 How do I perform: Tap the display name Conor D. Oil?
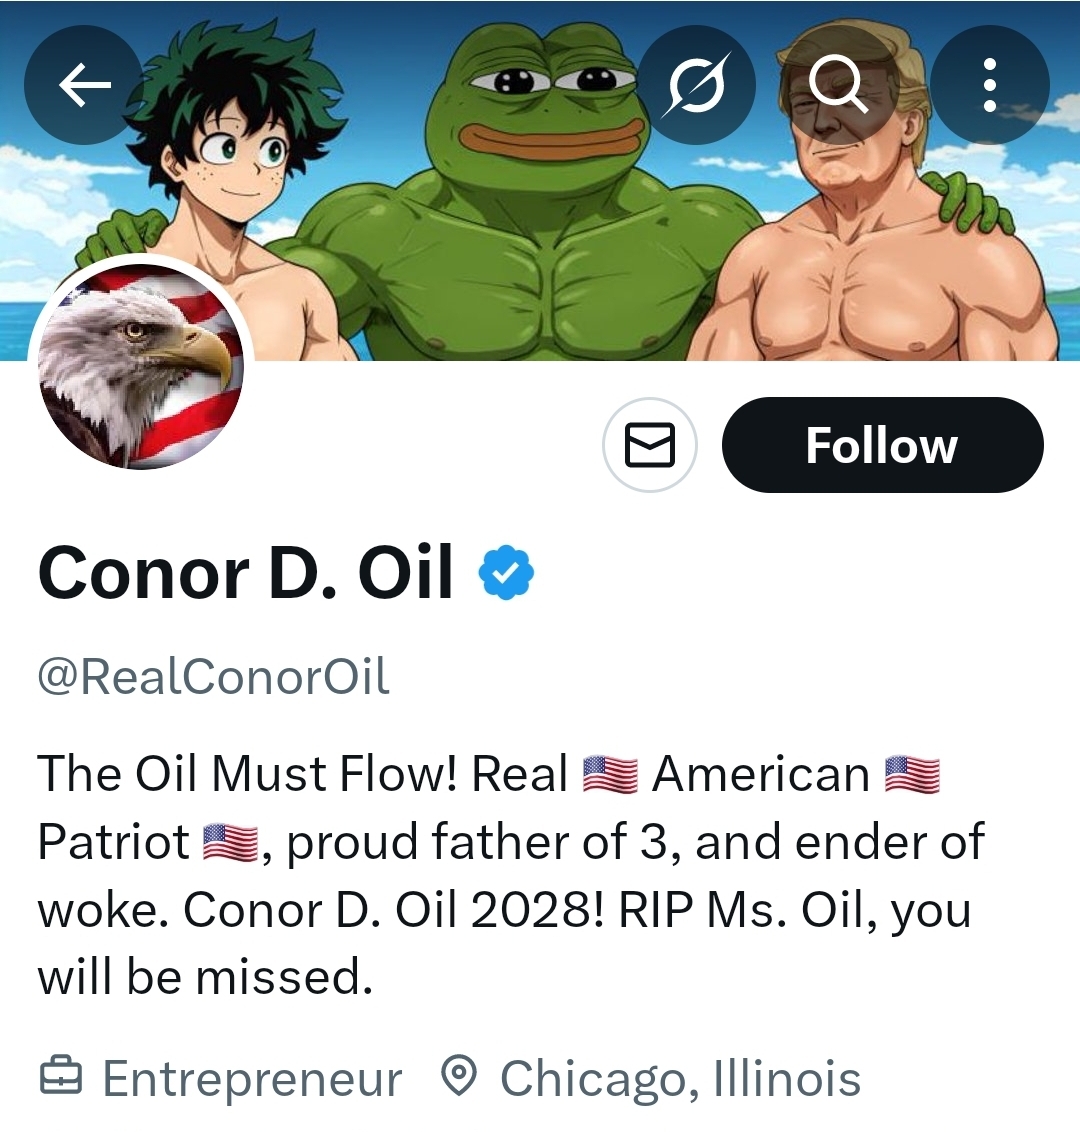(246, 573)
